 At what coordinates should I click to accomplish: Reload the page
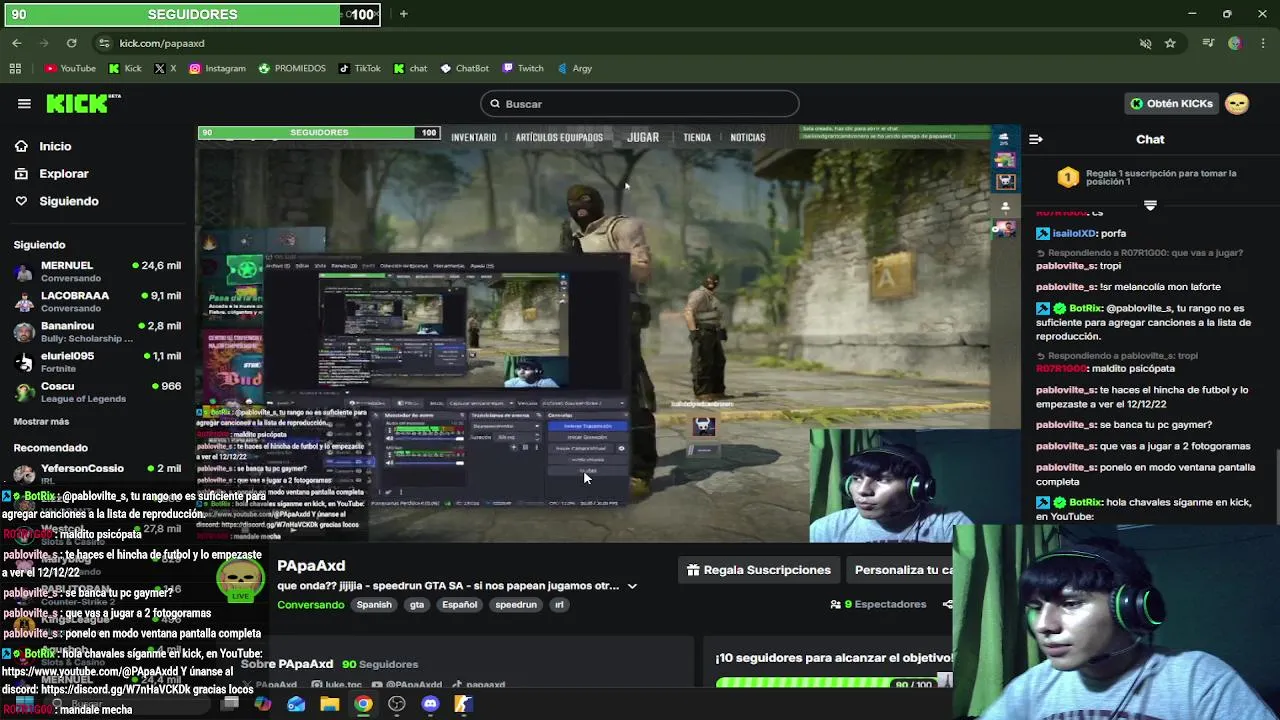(x=71, y=43)
